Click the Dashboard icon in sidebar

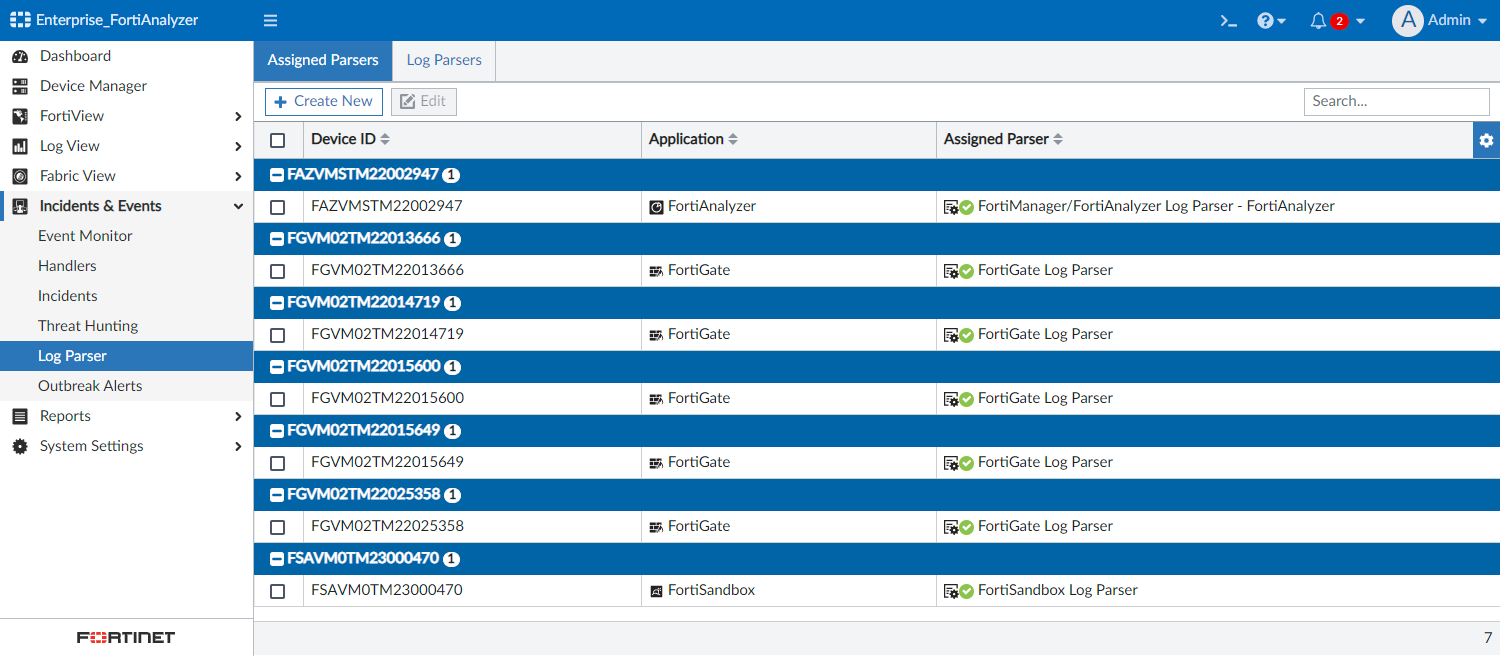point(20,56)
